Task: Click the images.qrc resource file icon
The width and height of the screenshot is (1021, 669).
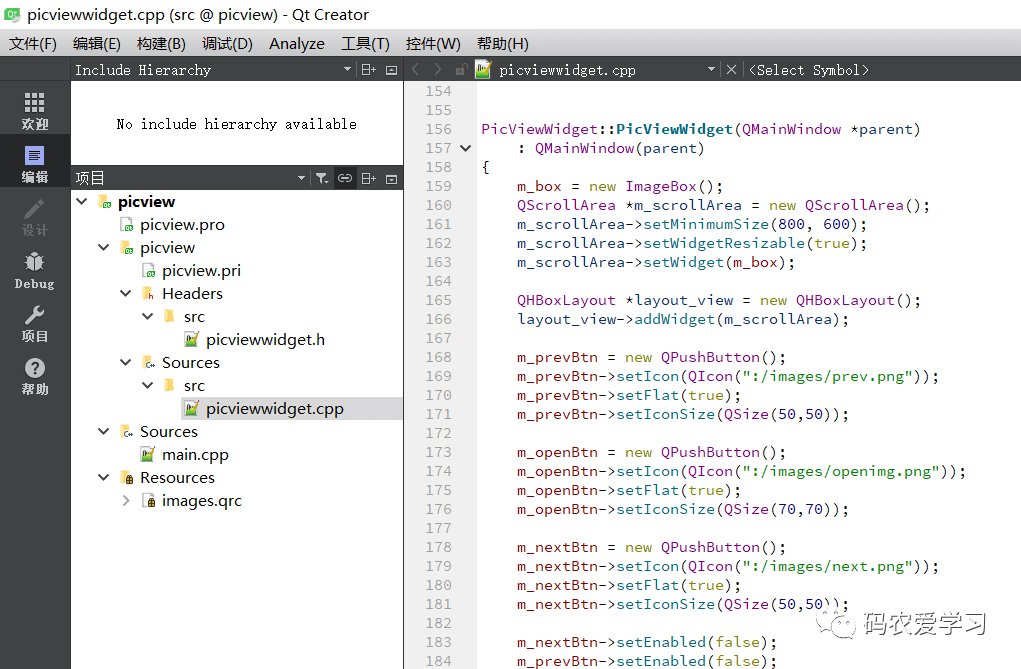Action: (x=148, y=501)
